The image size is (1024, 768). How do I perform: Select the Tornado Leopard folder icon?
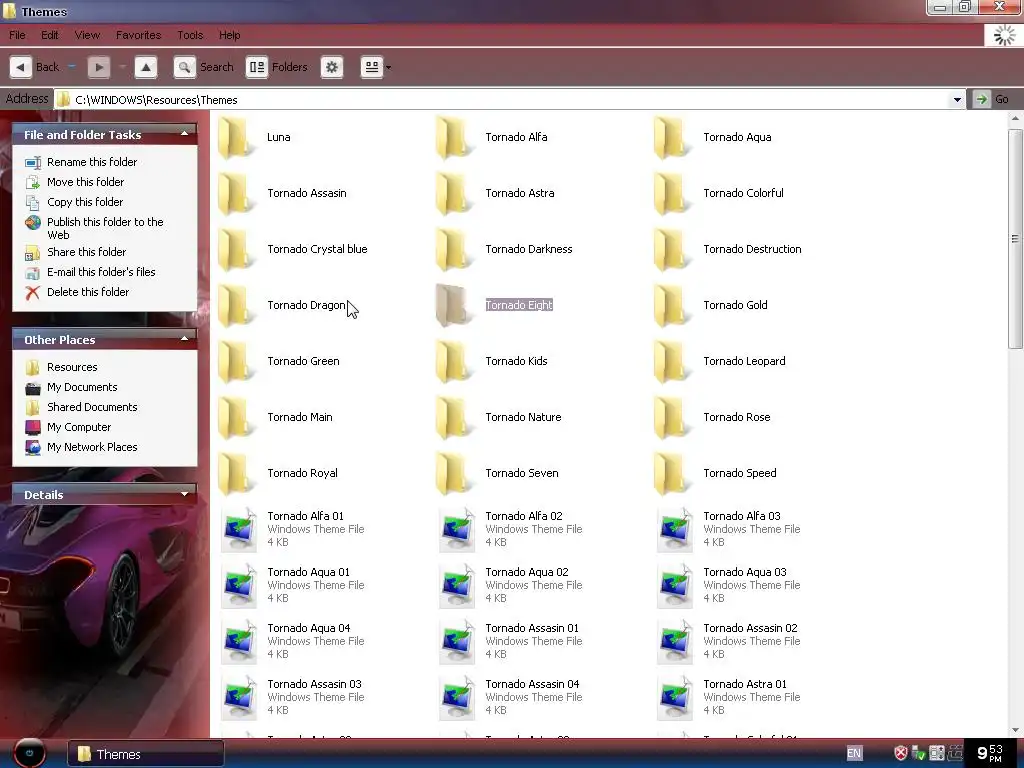[671, 362]
